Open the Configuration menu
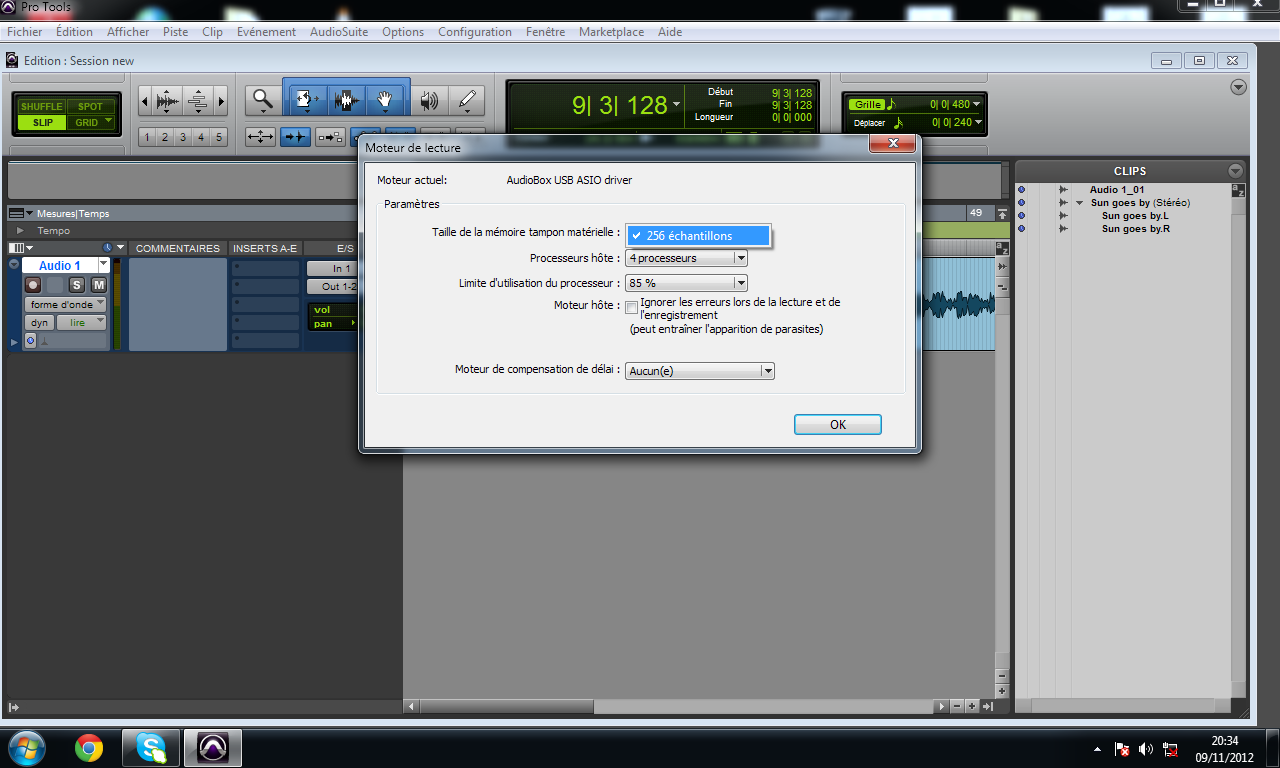Screen dimensions: 1280x768 point(474,32)
